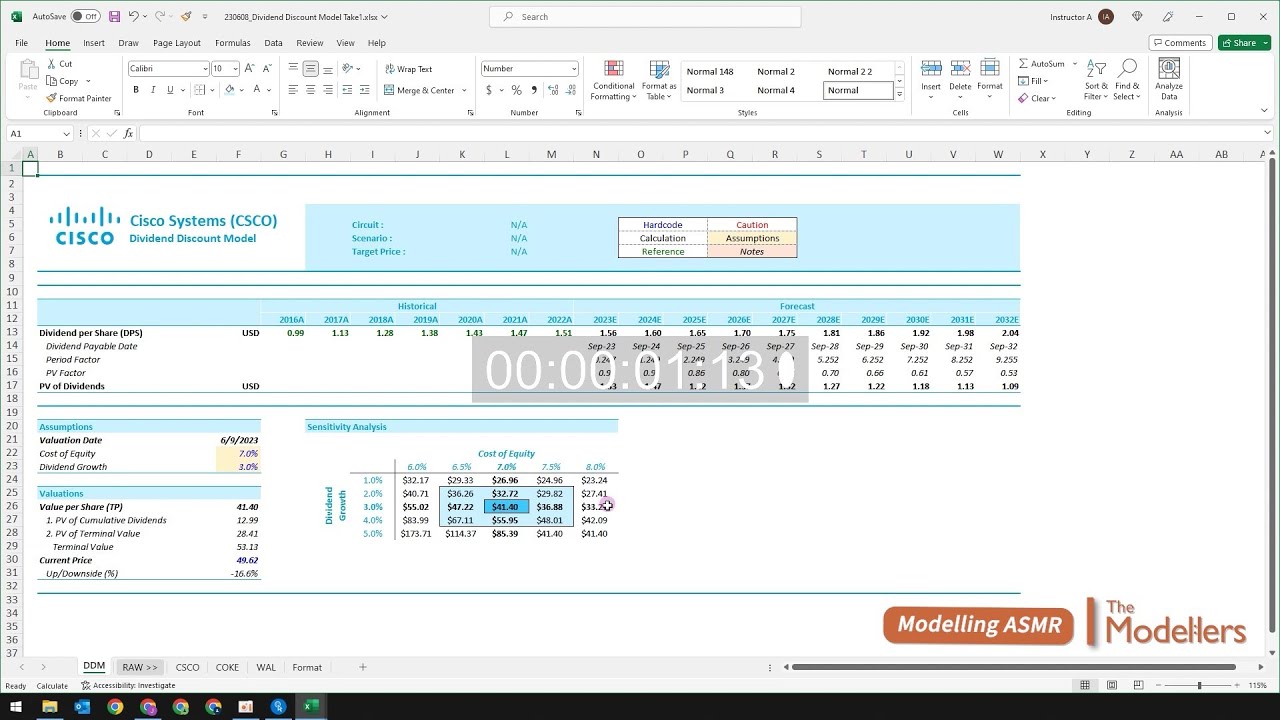Open the font size dropdown

236,69
